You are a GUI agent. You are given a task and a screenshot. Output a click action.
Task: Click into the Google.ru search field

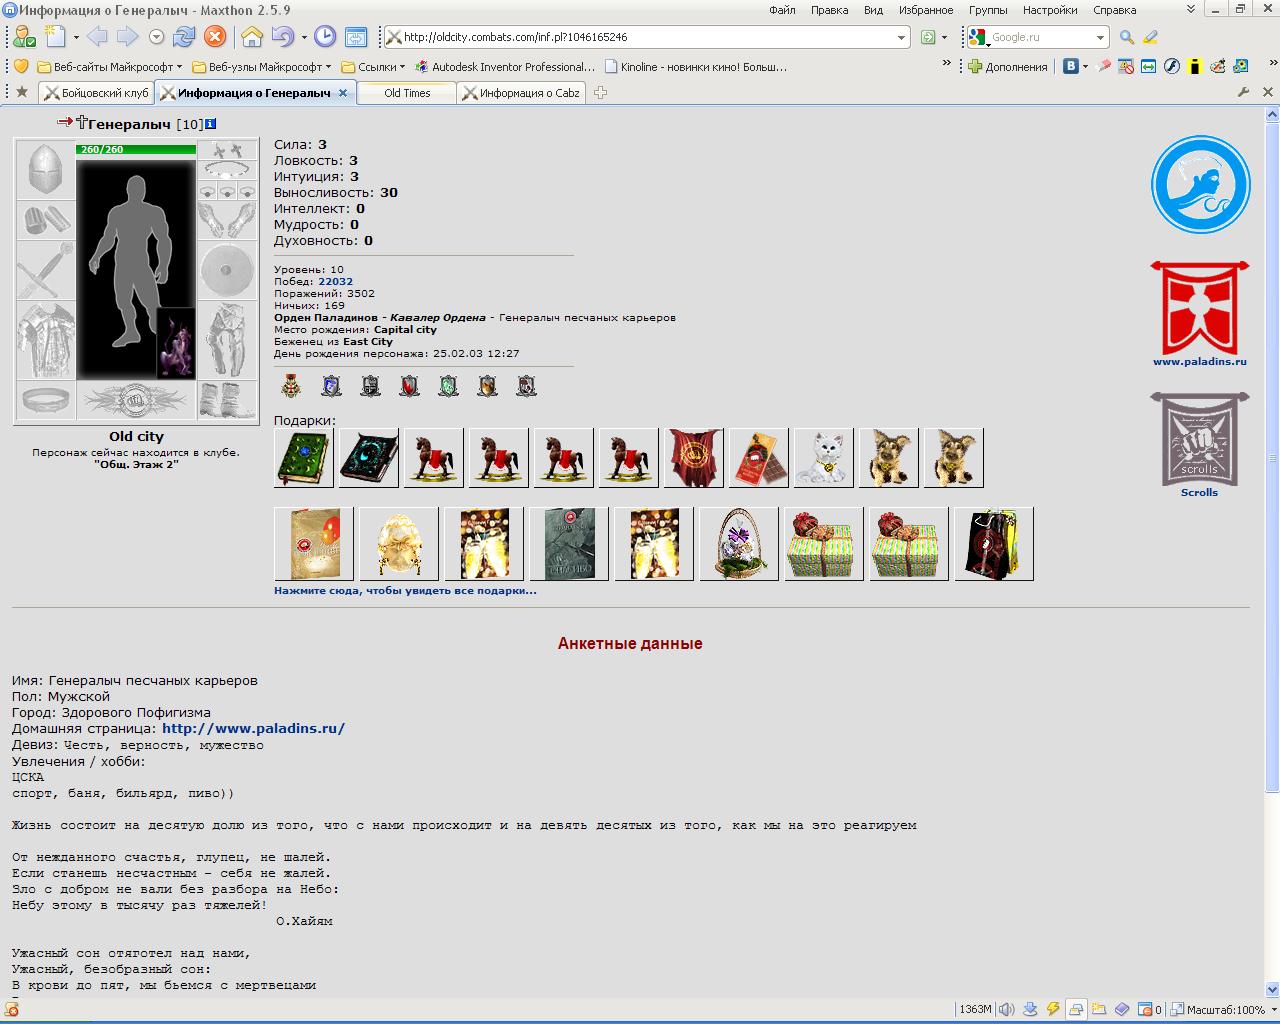pos(1040,37)
